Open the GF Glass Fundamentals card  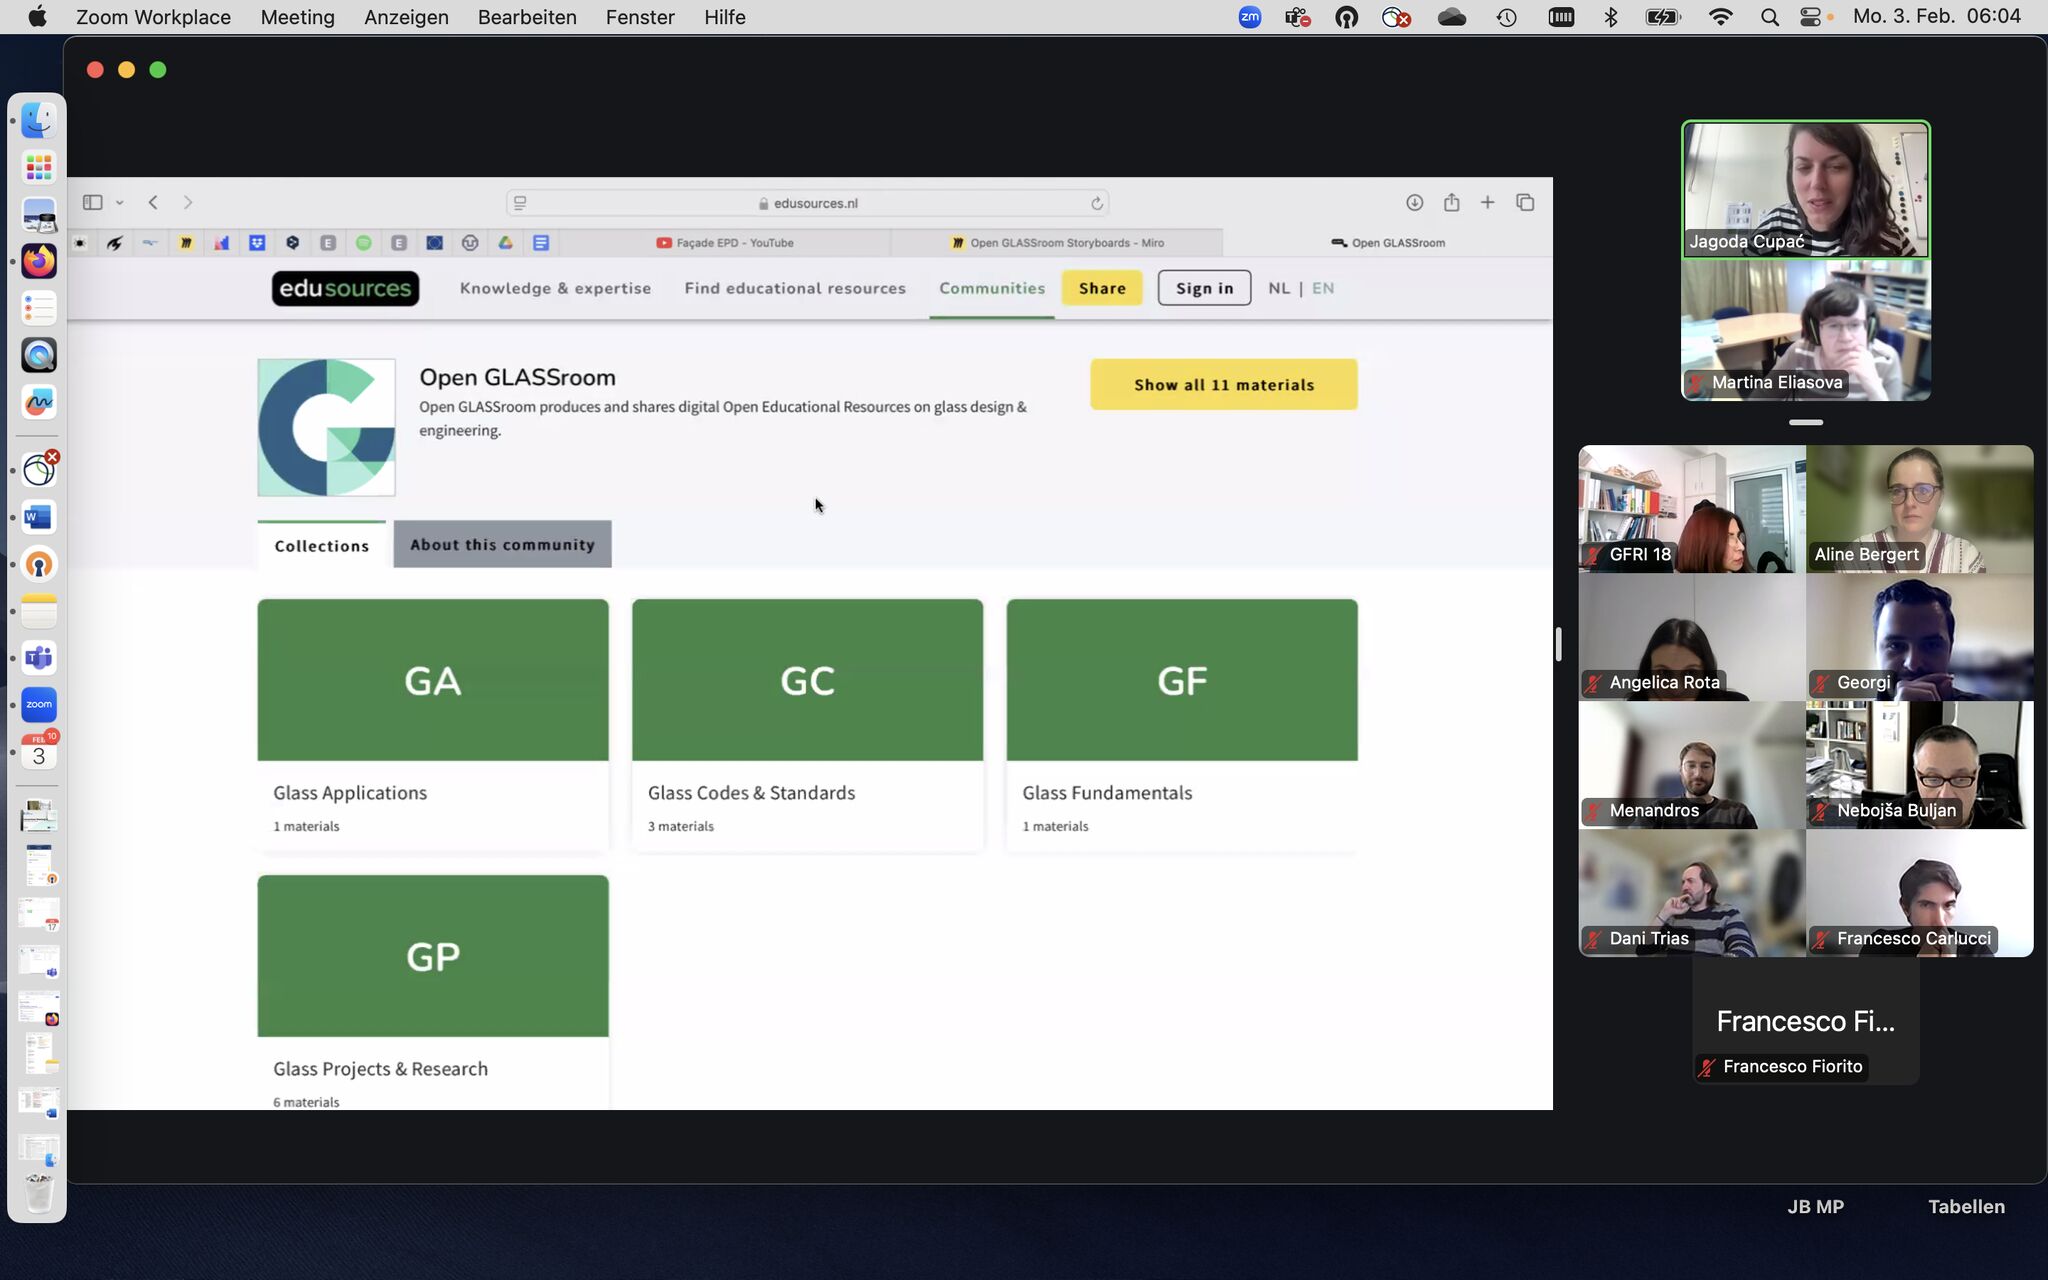point(1182,725)
